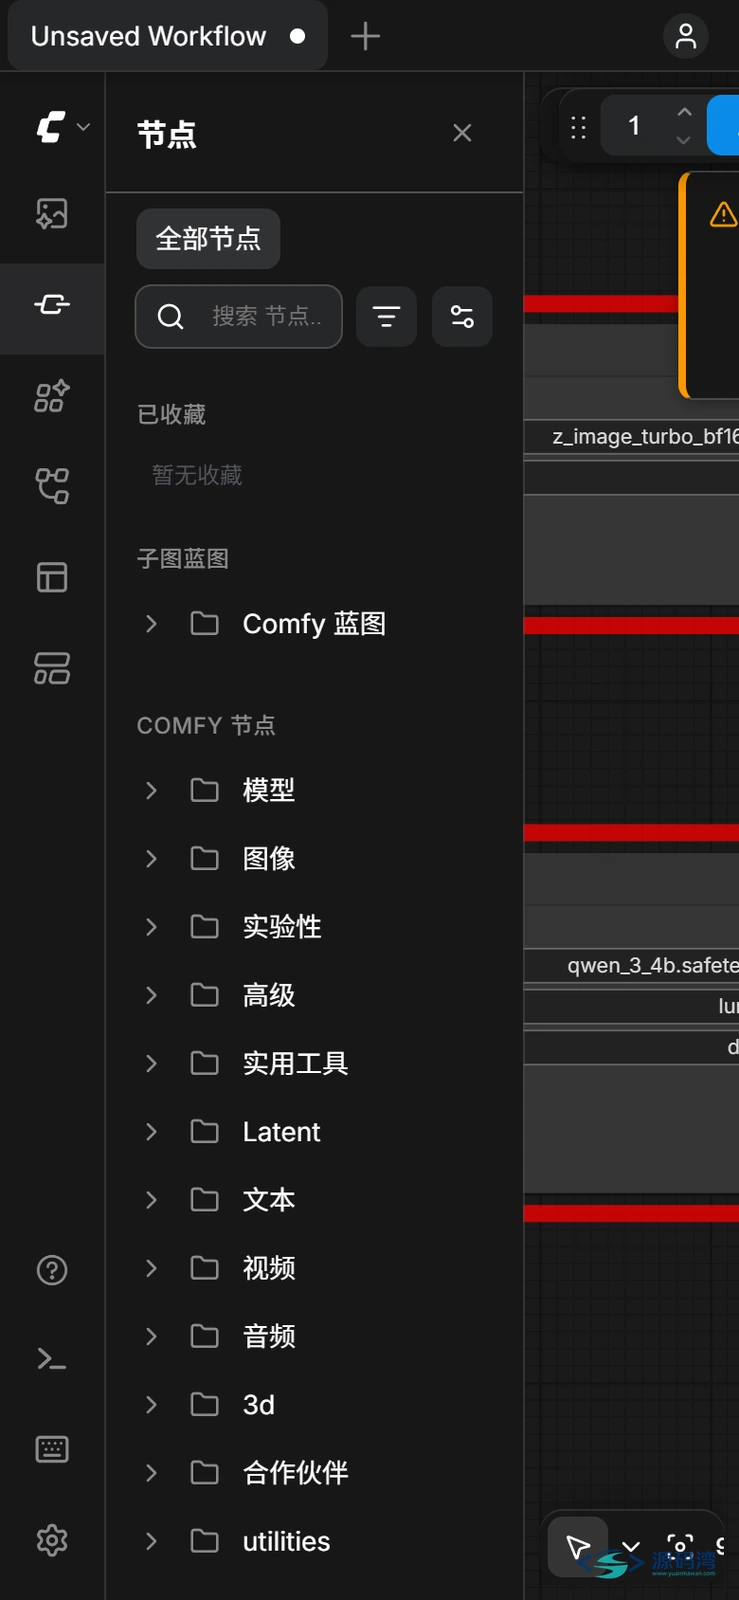Click the 暂无收藏 placeholder text

point(197,475)
